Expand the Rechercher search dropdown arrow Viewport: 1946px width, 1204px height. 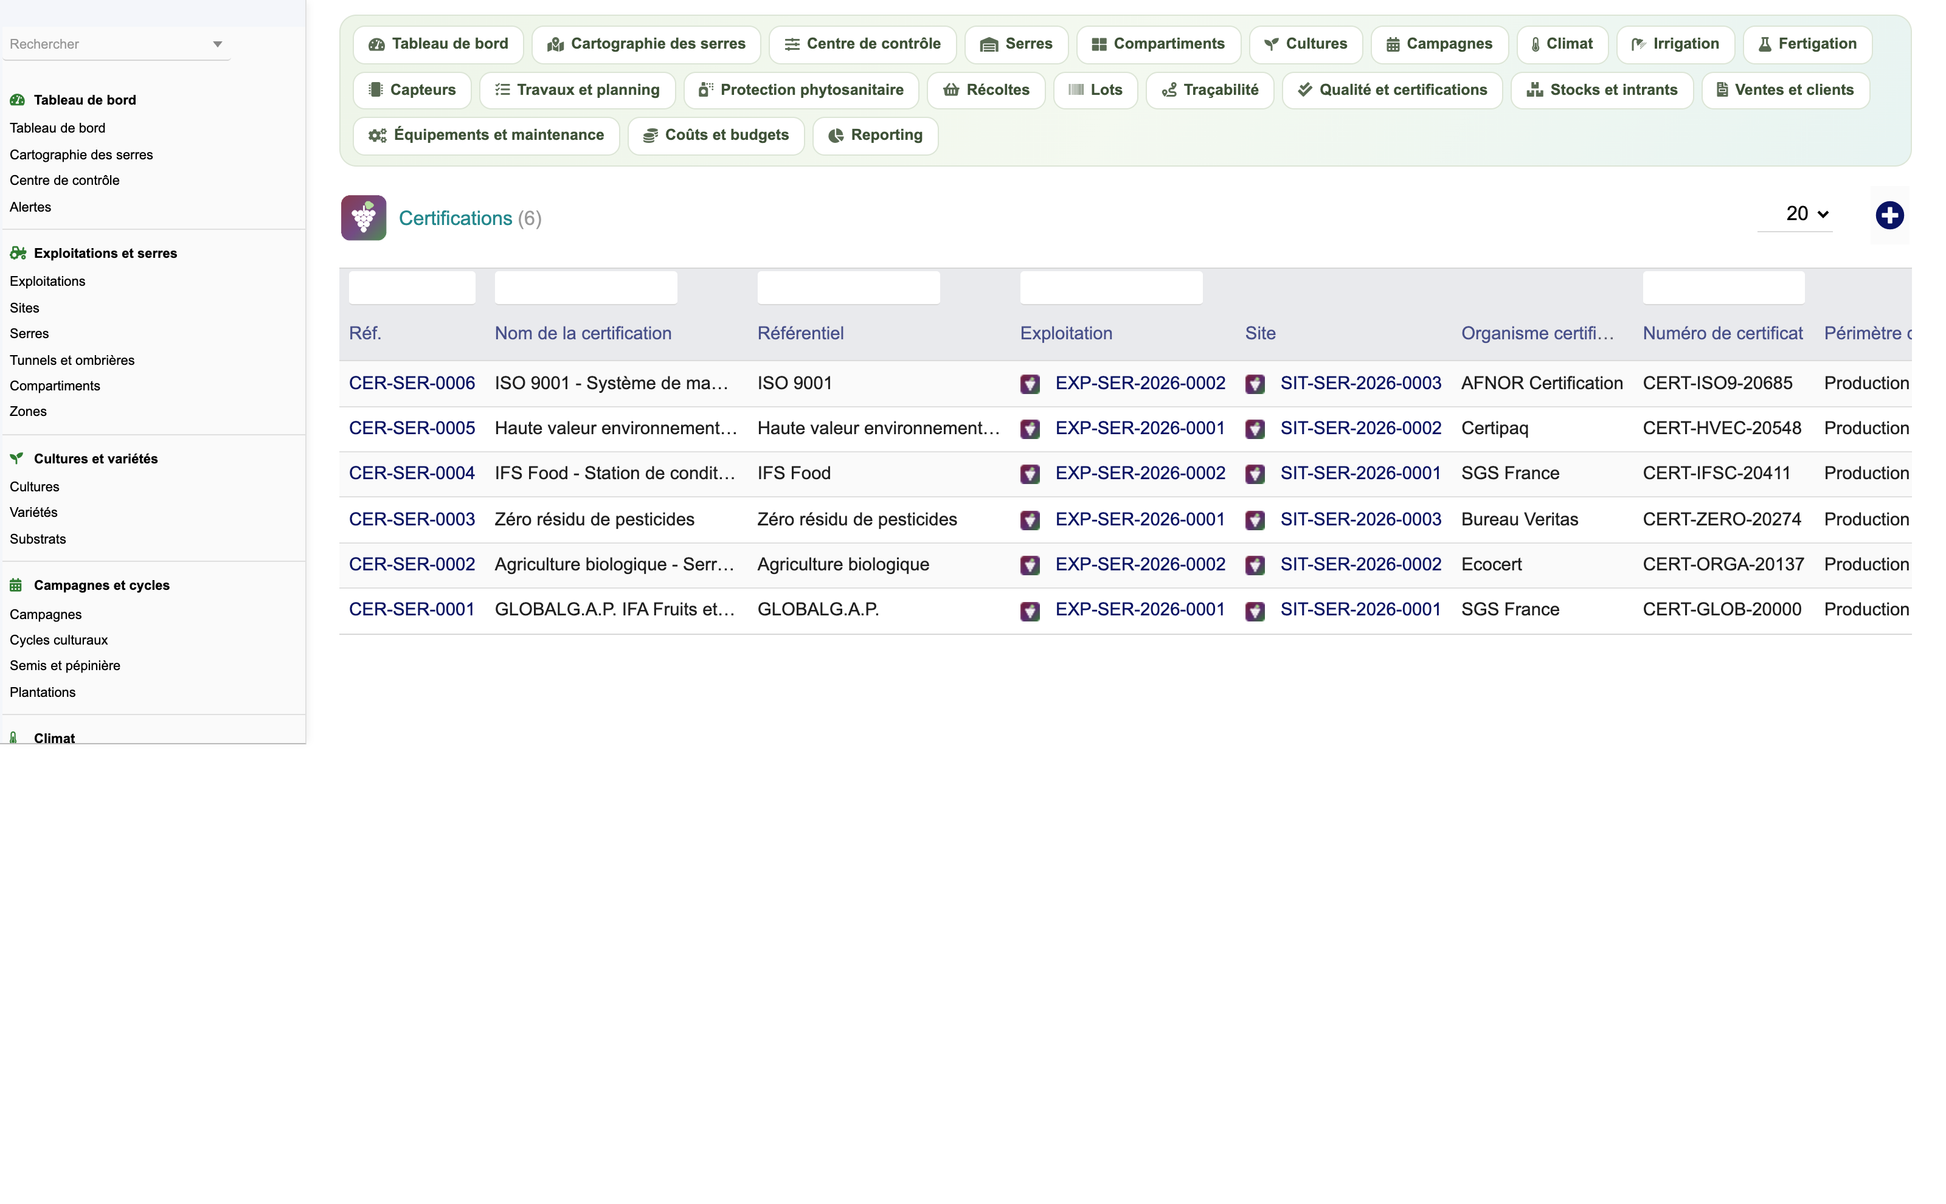point(217,44)
